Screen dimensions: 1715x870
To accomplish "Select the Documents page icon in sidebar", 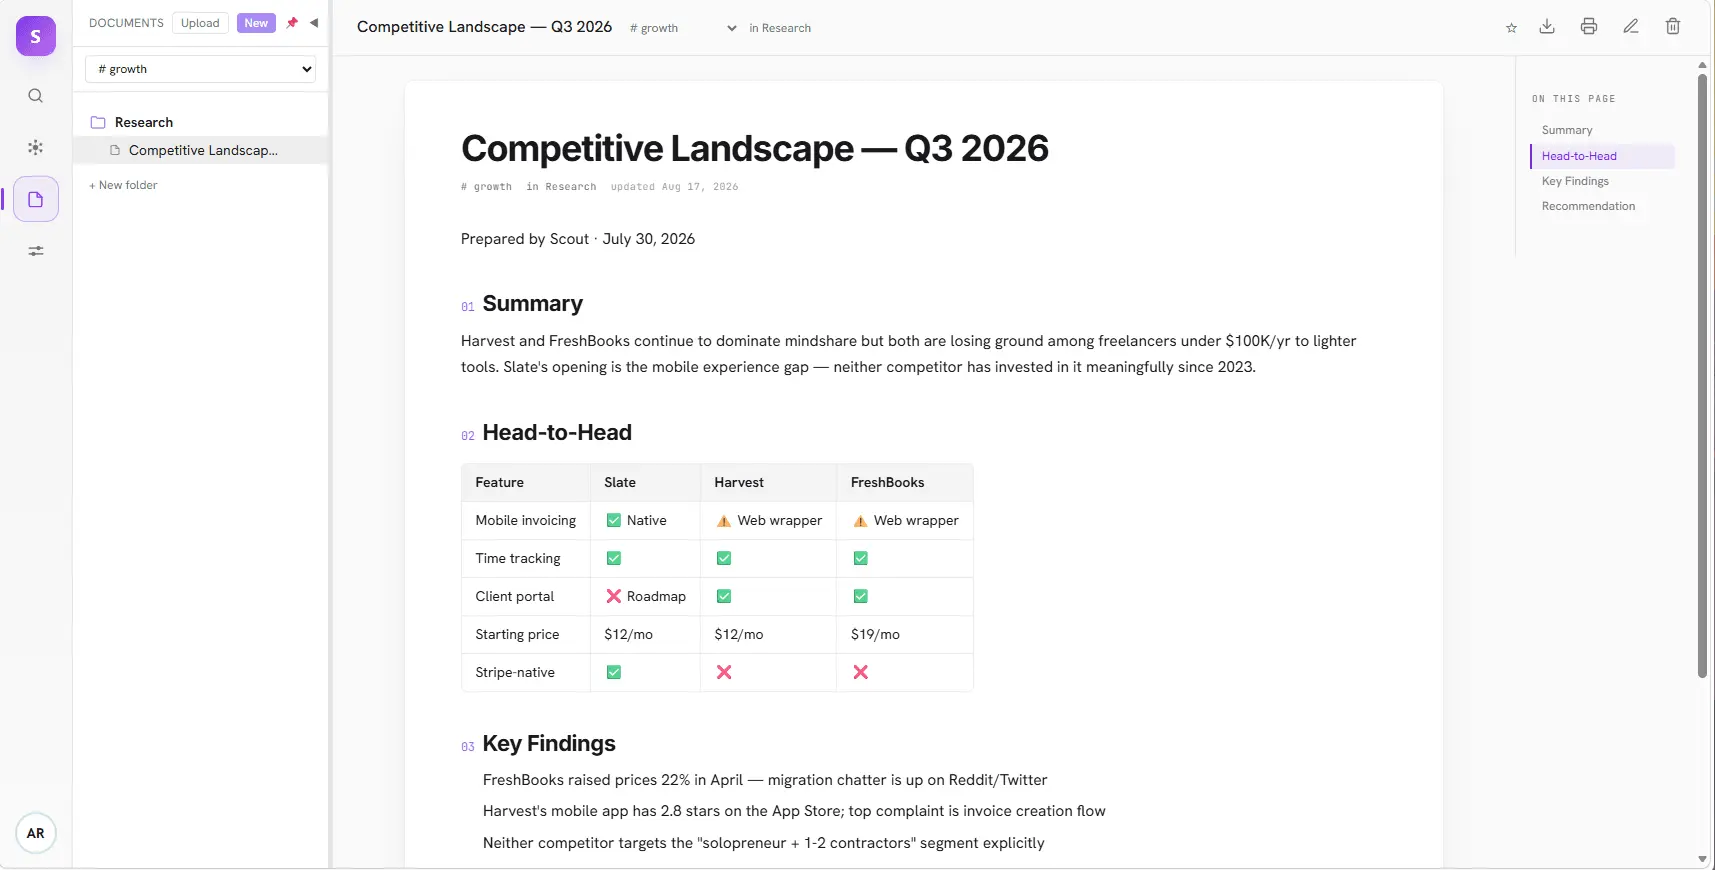I will coord(36,199).
